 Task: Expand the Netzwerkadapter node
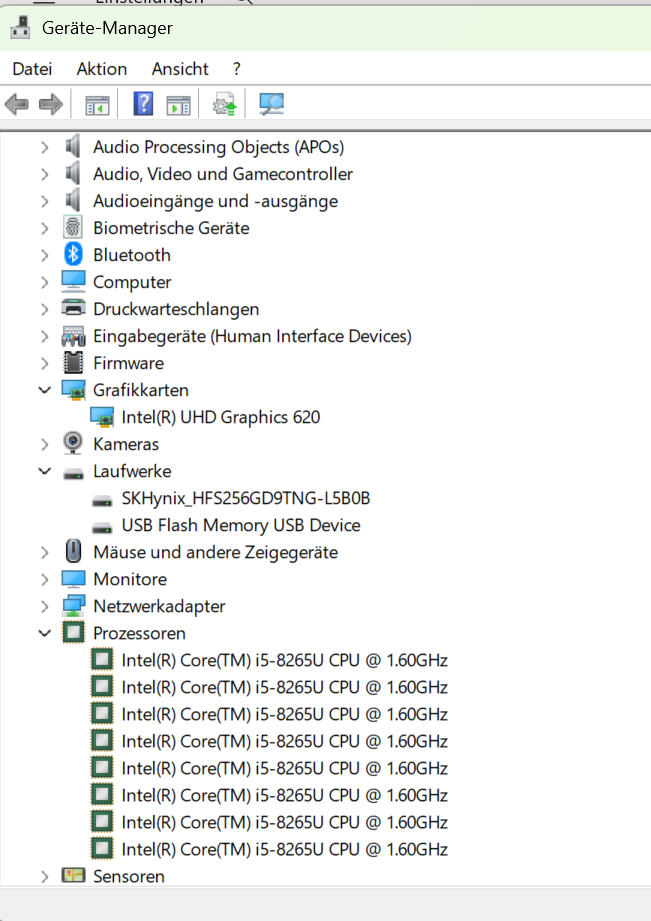click(45, 606)
